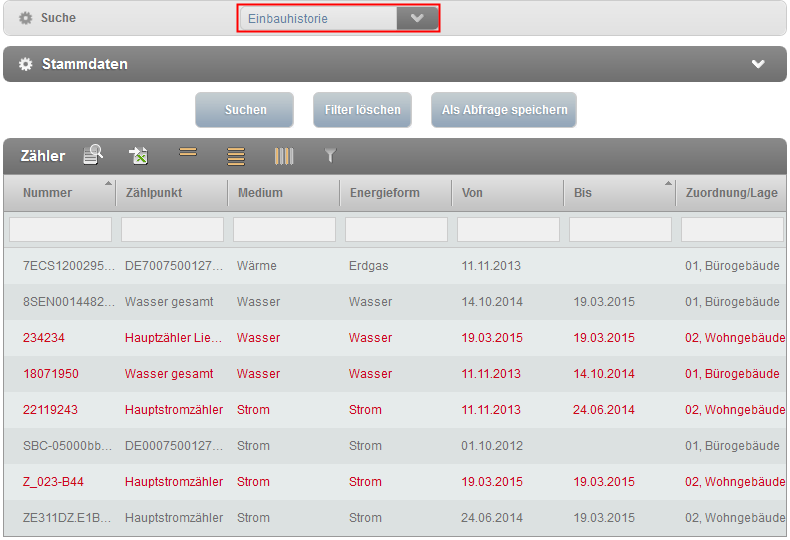Viewport: 790px width, 540px height.
Task: Click the Als Abfrage speichern button
Action: (x=504, y=110)
